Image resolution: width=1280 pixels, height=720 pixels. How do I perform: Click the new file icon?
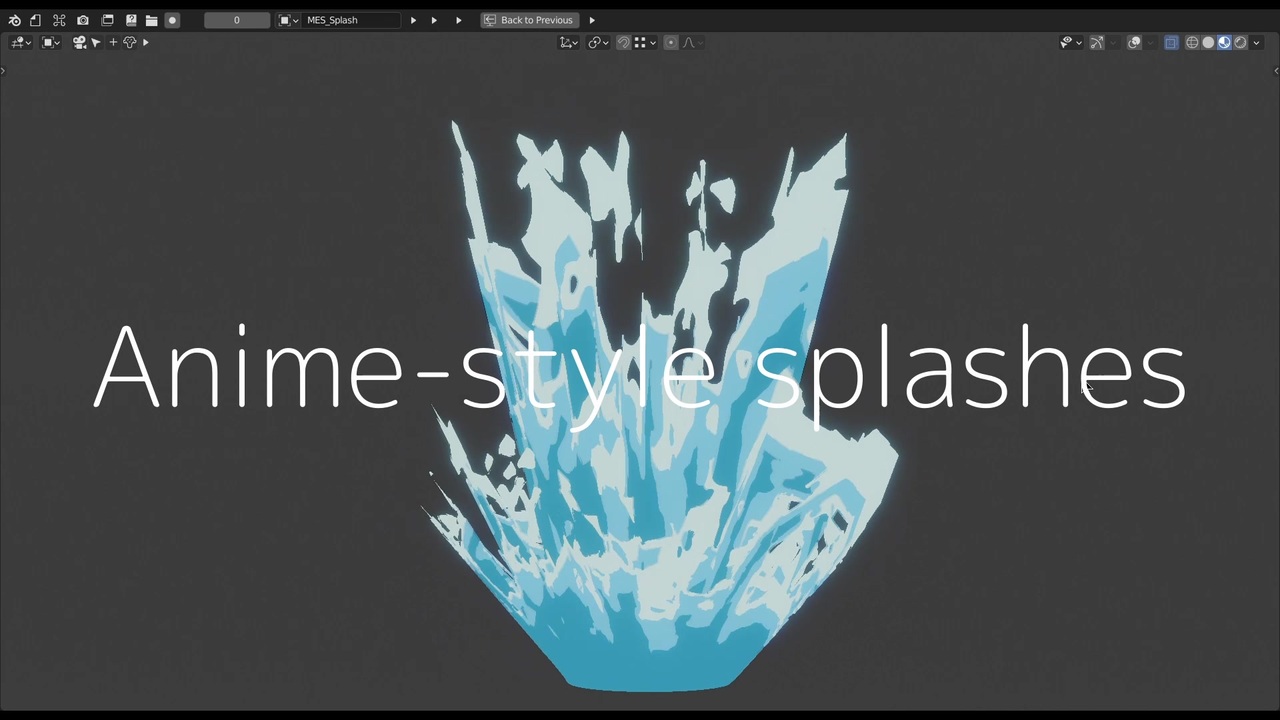[x=36, y=20]
